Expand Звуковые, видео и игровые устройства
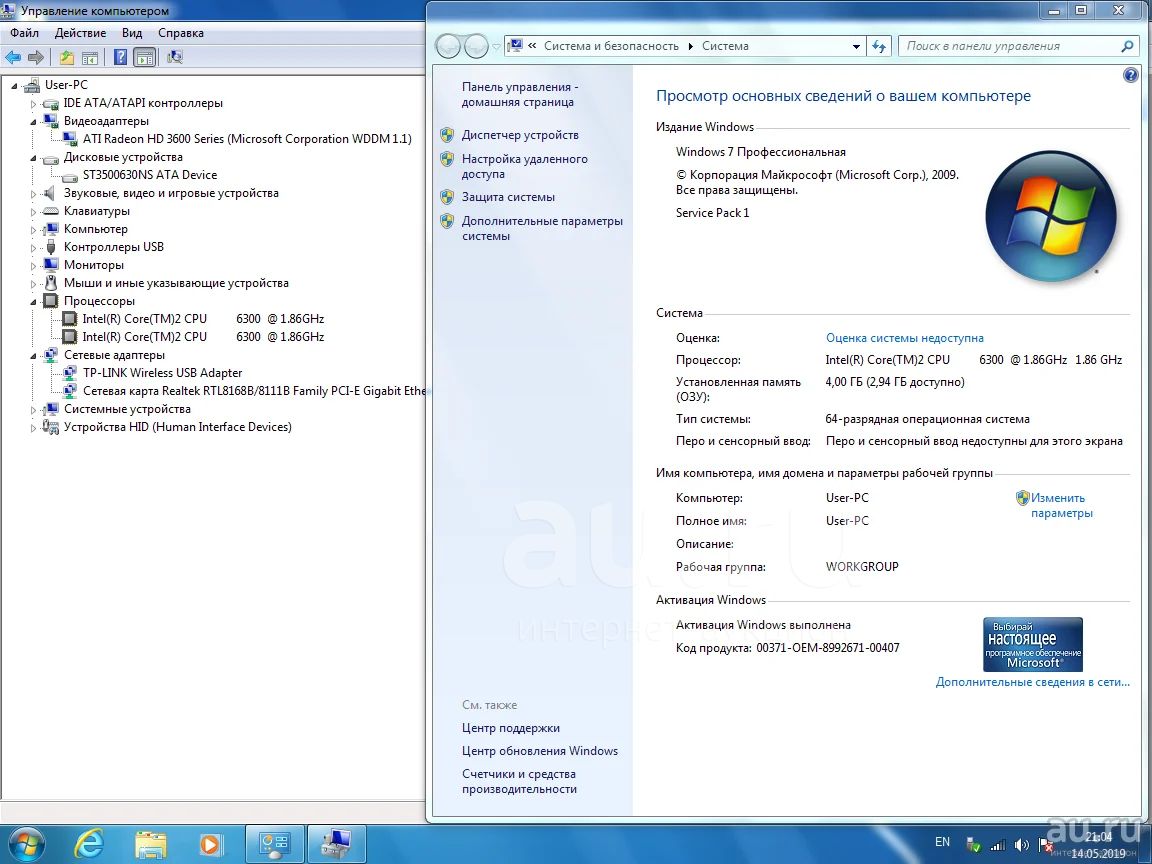Screen dimensions: 1152x864 33,193
